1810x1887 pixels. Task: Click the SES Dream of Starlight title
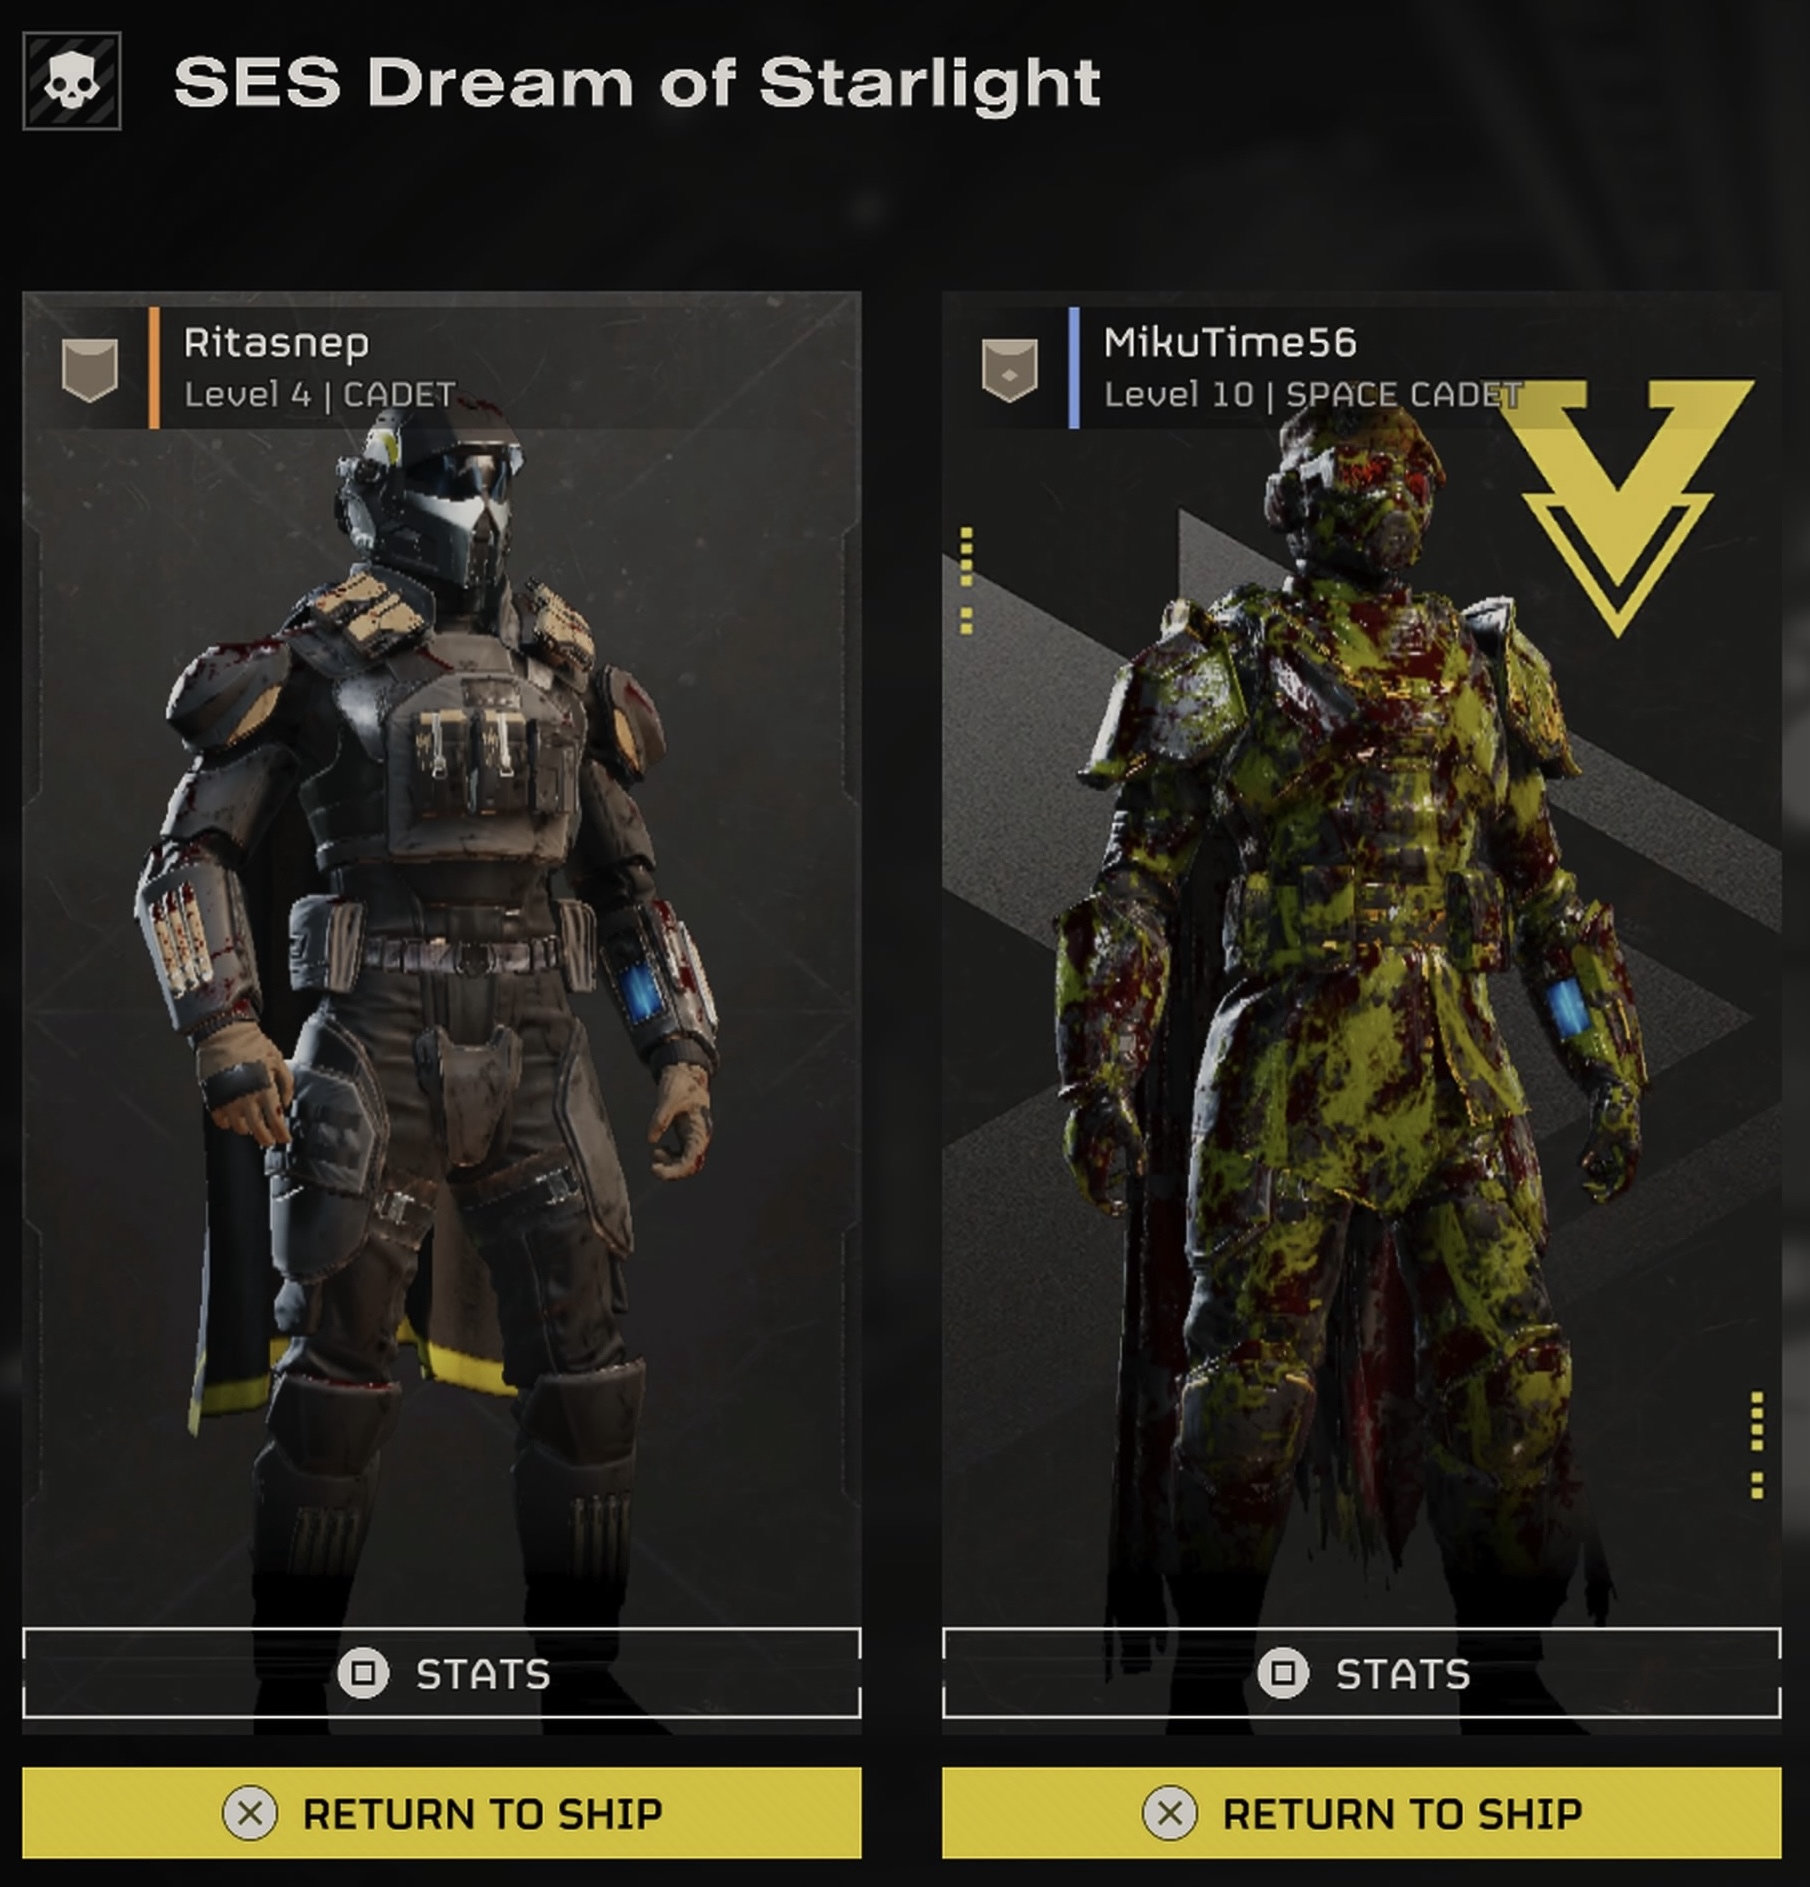click(637, 82)
